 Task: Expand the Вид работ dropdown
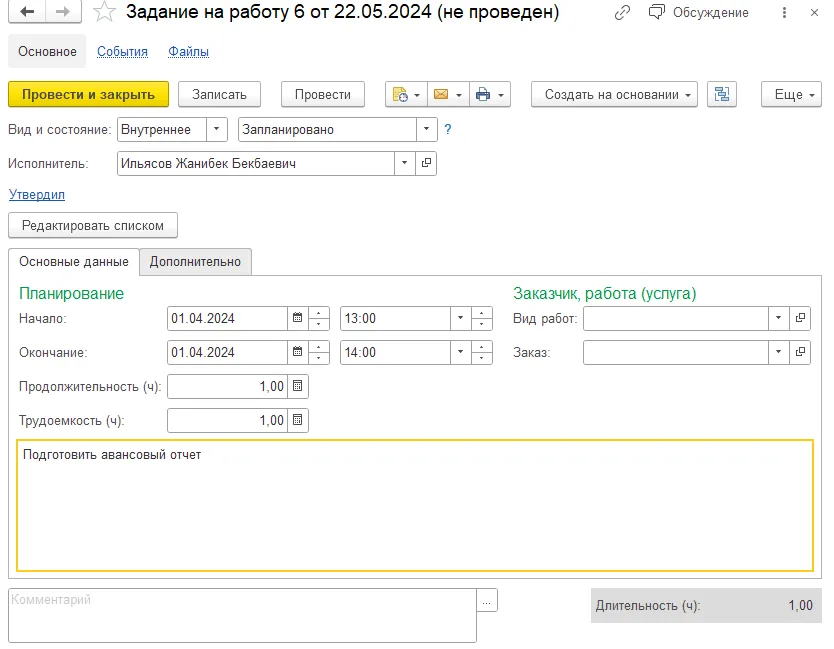click(x=778, y=318)
